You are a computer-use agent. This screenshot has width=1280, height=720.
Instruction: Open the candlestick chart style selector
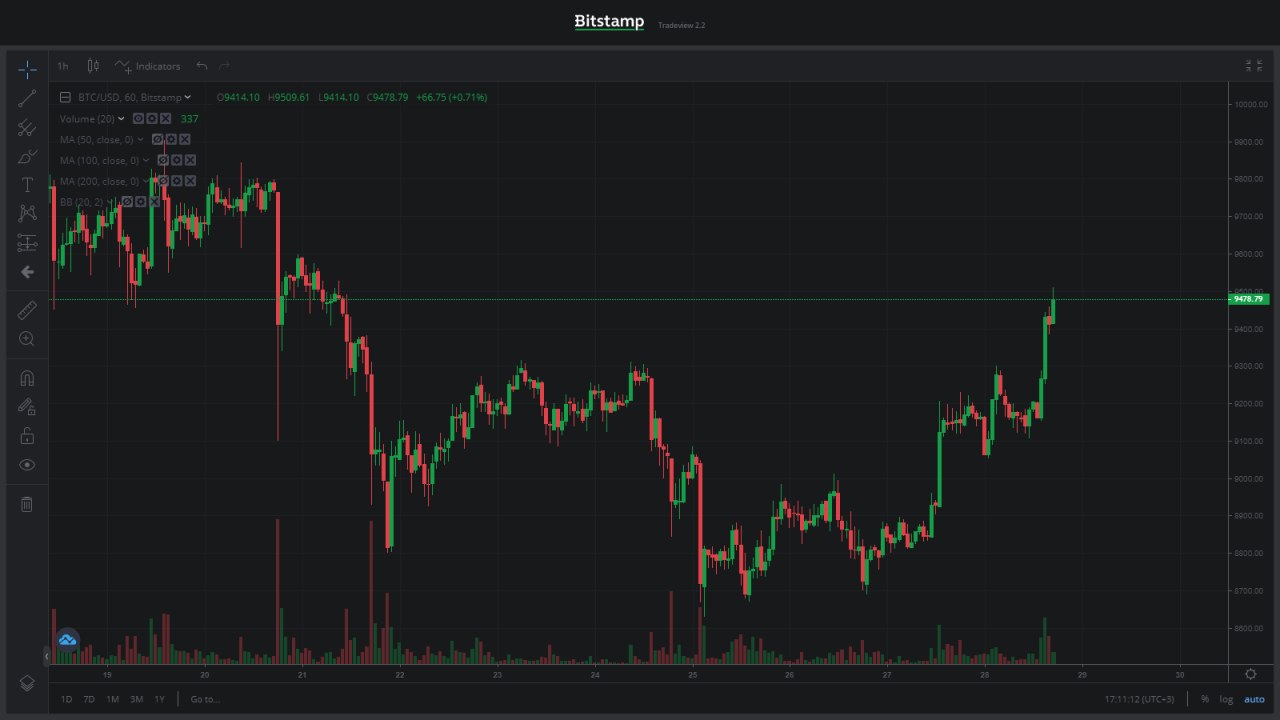click(93, 66)
